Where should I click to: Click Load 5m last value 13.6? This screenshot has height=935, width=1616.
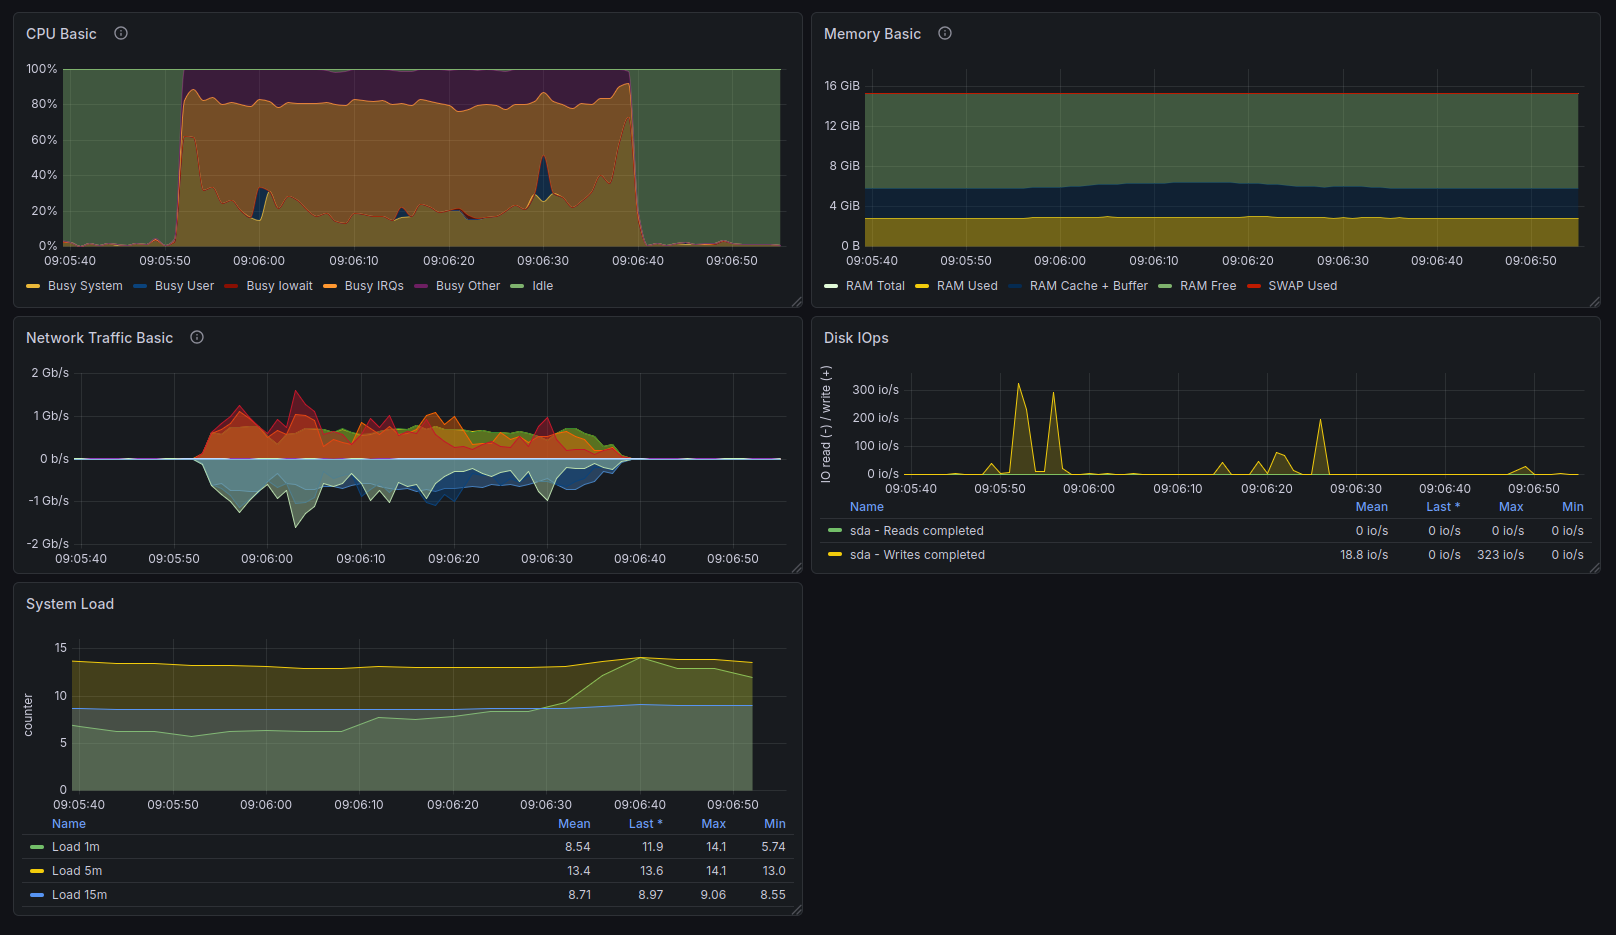click(652, 871)
